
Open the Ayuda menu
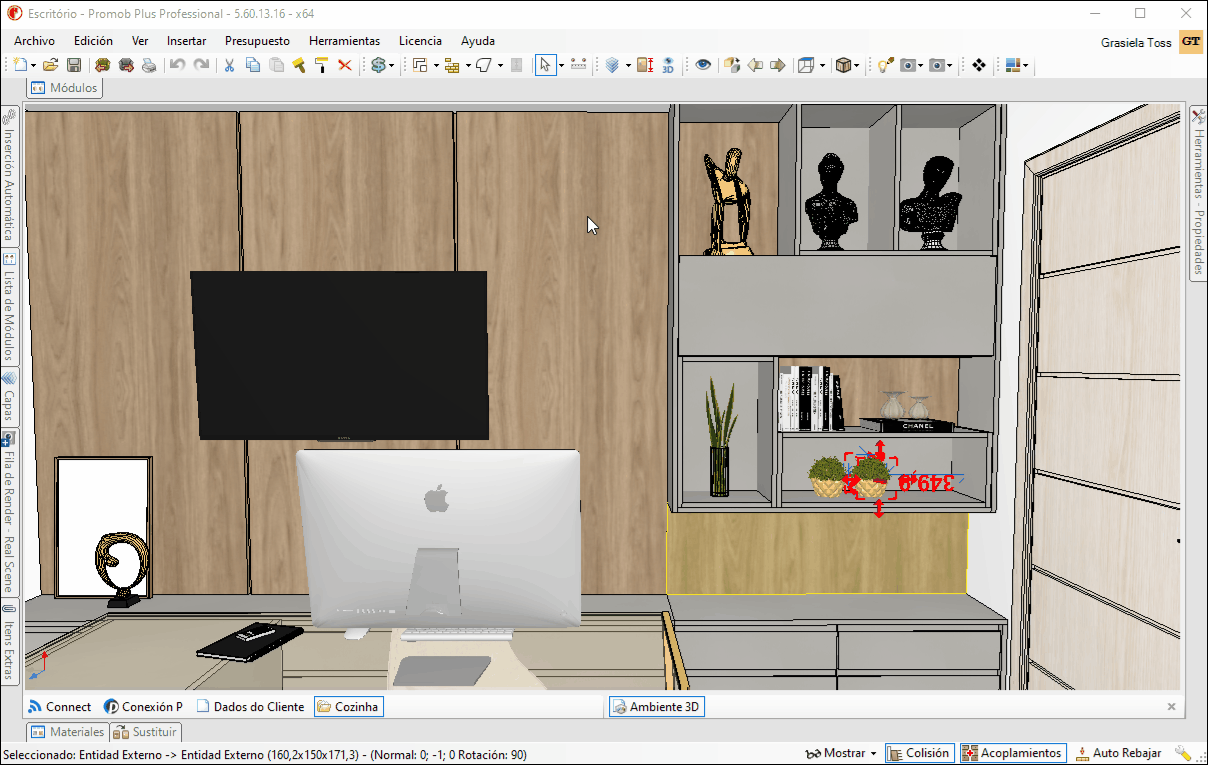pyautogui.click(x=478, y=41)
